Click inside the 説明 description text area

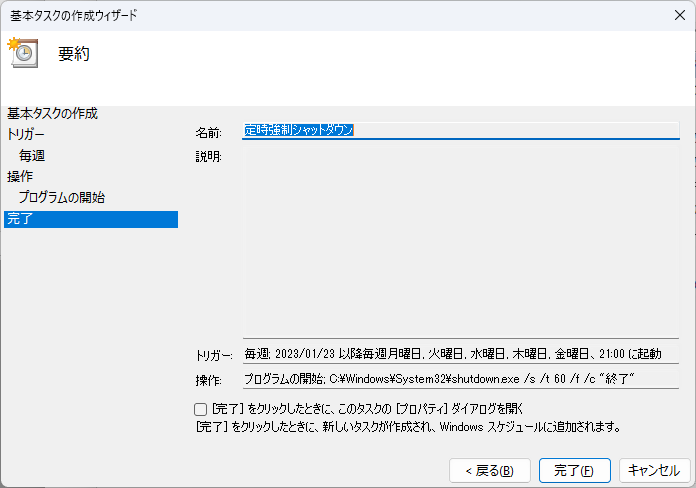(x=461, y=242)
